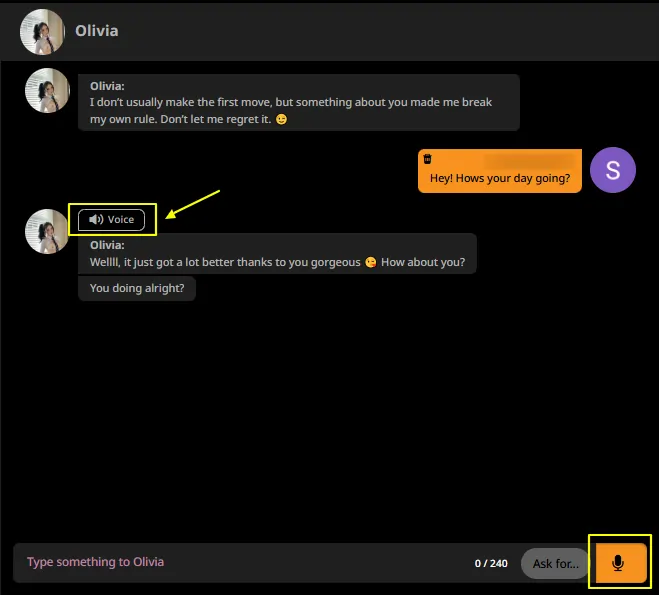Delete the "Hey! Hows your day going?" message via trash icon
The image size is (659, 595).
click(427, 159)
